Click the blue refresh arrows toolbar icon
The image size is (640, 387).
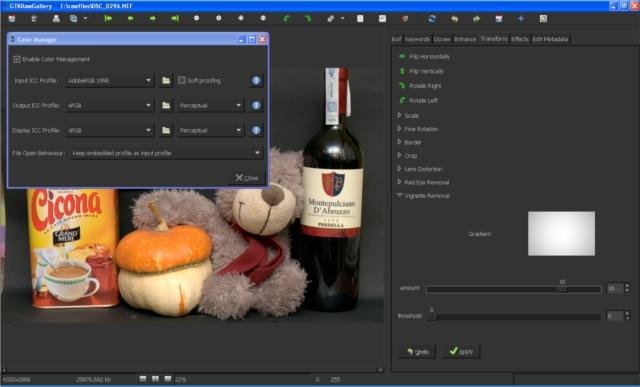(432, 19)
